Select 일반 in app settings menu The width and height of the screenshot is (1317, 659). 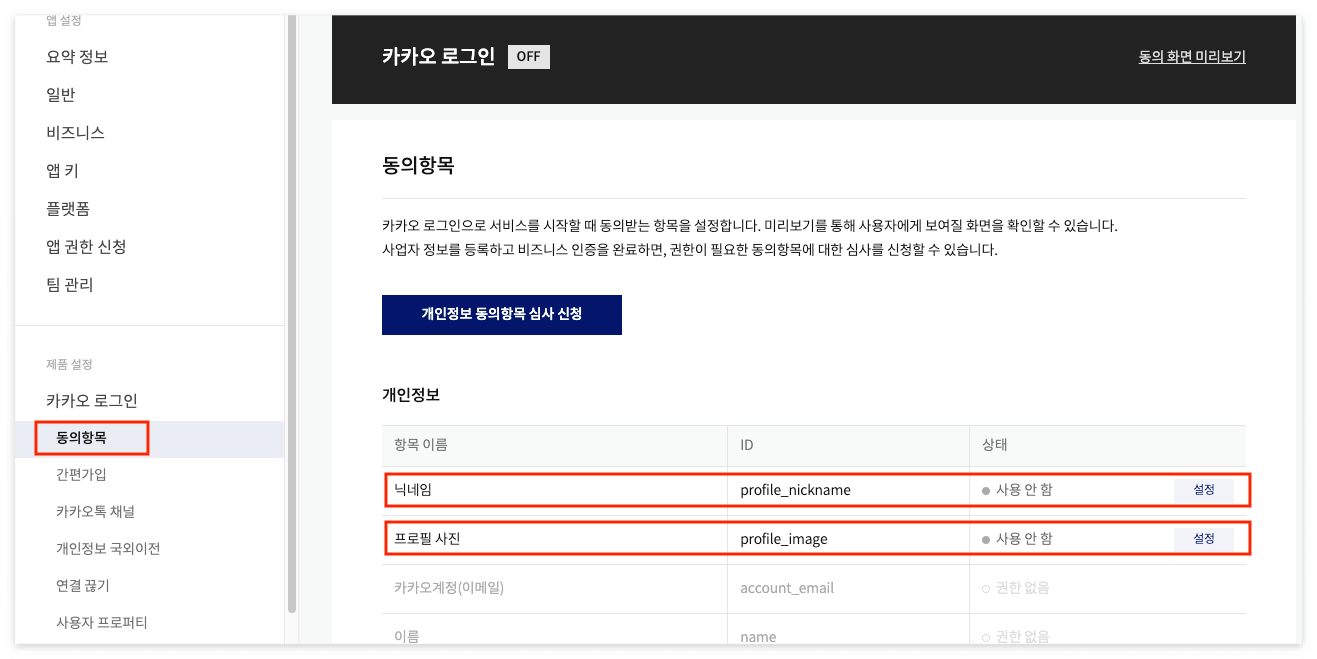(x=61, y=95)
